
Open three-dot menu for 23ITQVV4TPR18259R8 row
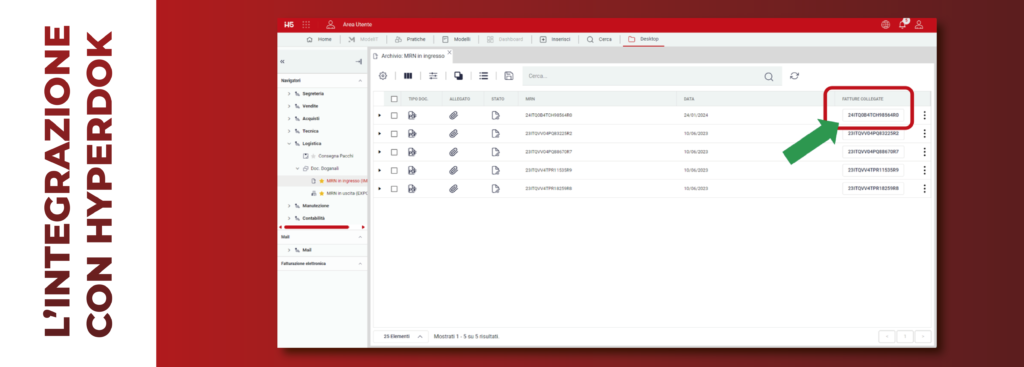(925, 189)
